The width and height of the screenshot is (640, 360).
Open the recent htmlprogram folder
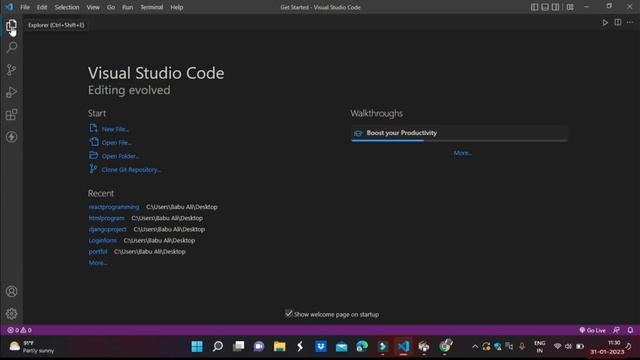click(107, 218)
